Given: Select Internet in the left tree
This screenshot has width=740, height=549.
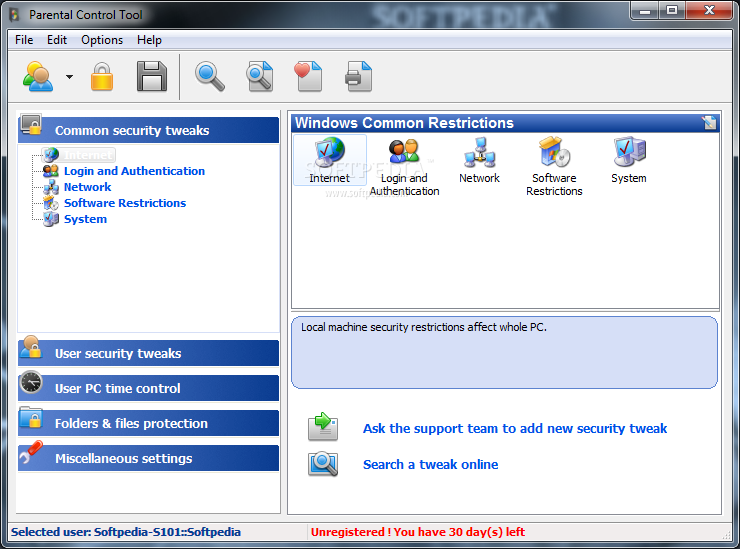Looking at the screenshot, I should tap(88, 155).
